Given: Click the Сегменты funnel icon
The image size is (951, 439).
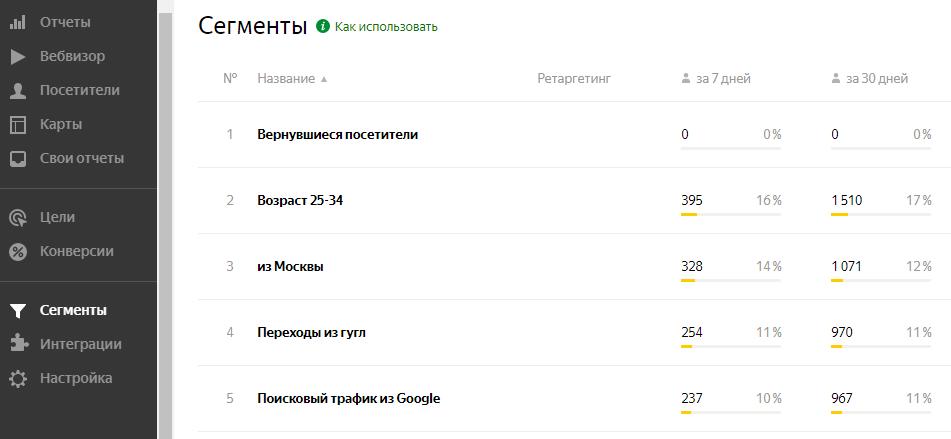Looking at the screenshot, I should (x=18, y=311).
